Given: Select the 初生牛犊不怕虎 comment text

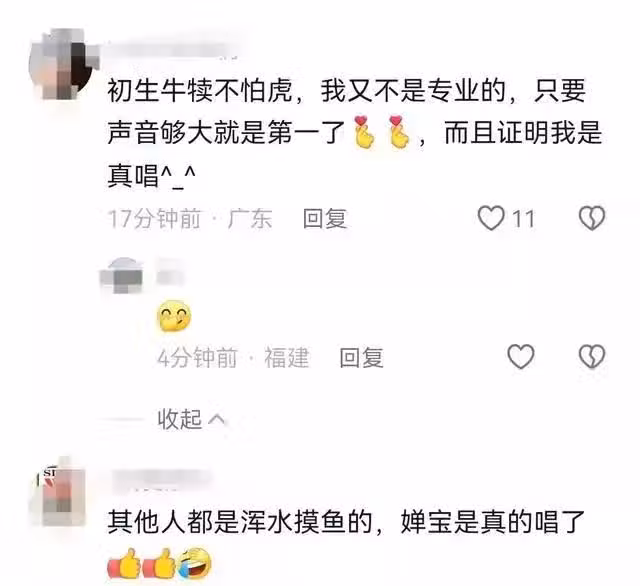Looking at the screenshot, I should pyautogui.click(x=354, y=133).
